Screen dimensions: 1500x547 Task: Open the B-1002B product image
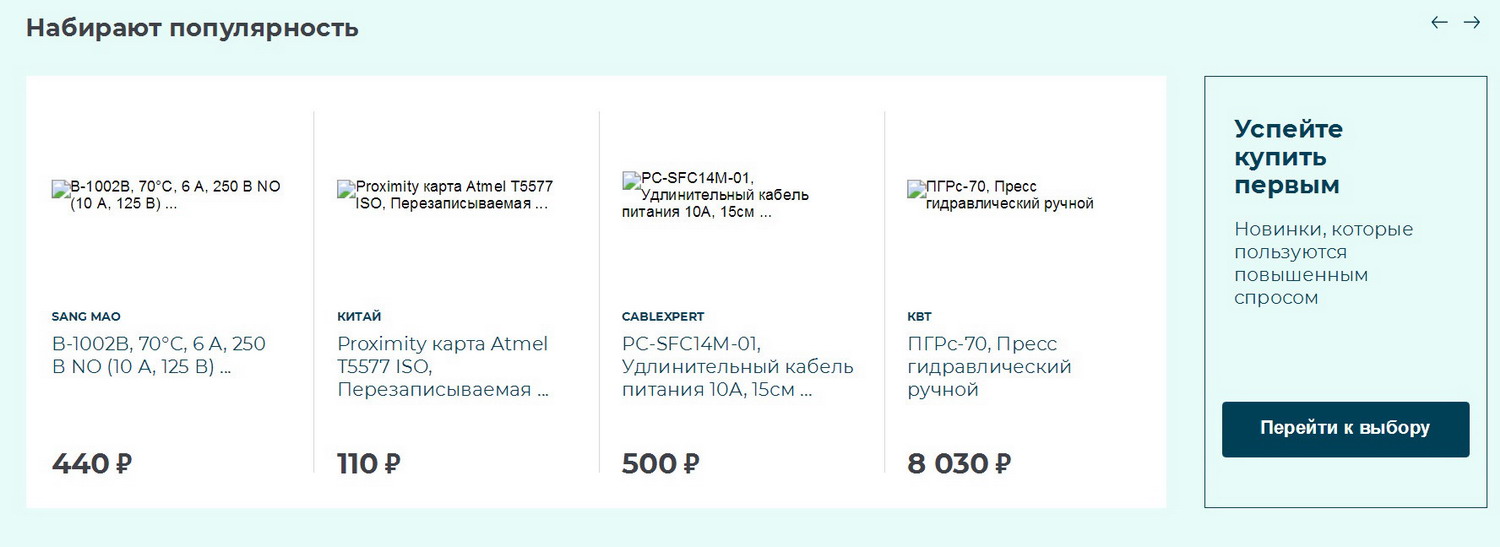click(x=167, y=195)
